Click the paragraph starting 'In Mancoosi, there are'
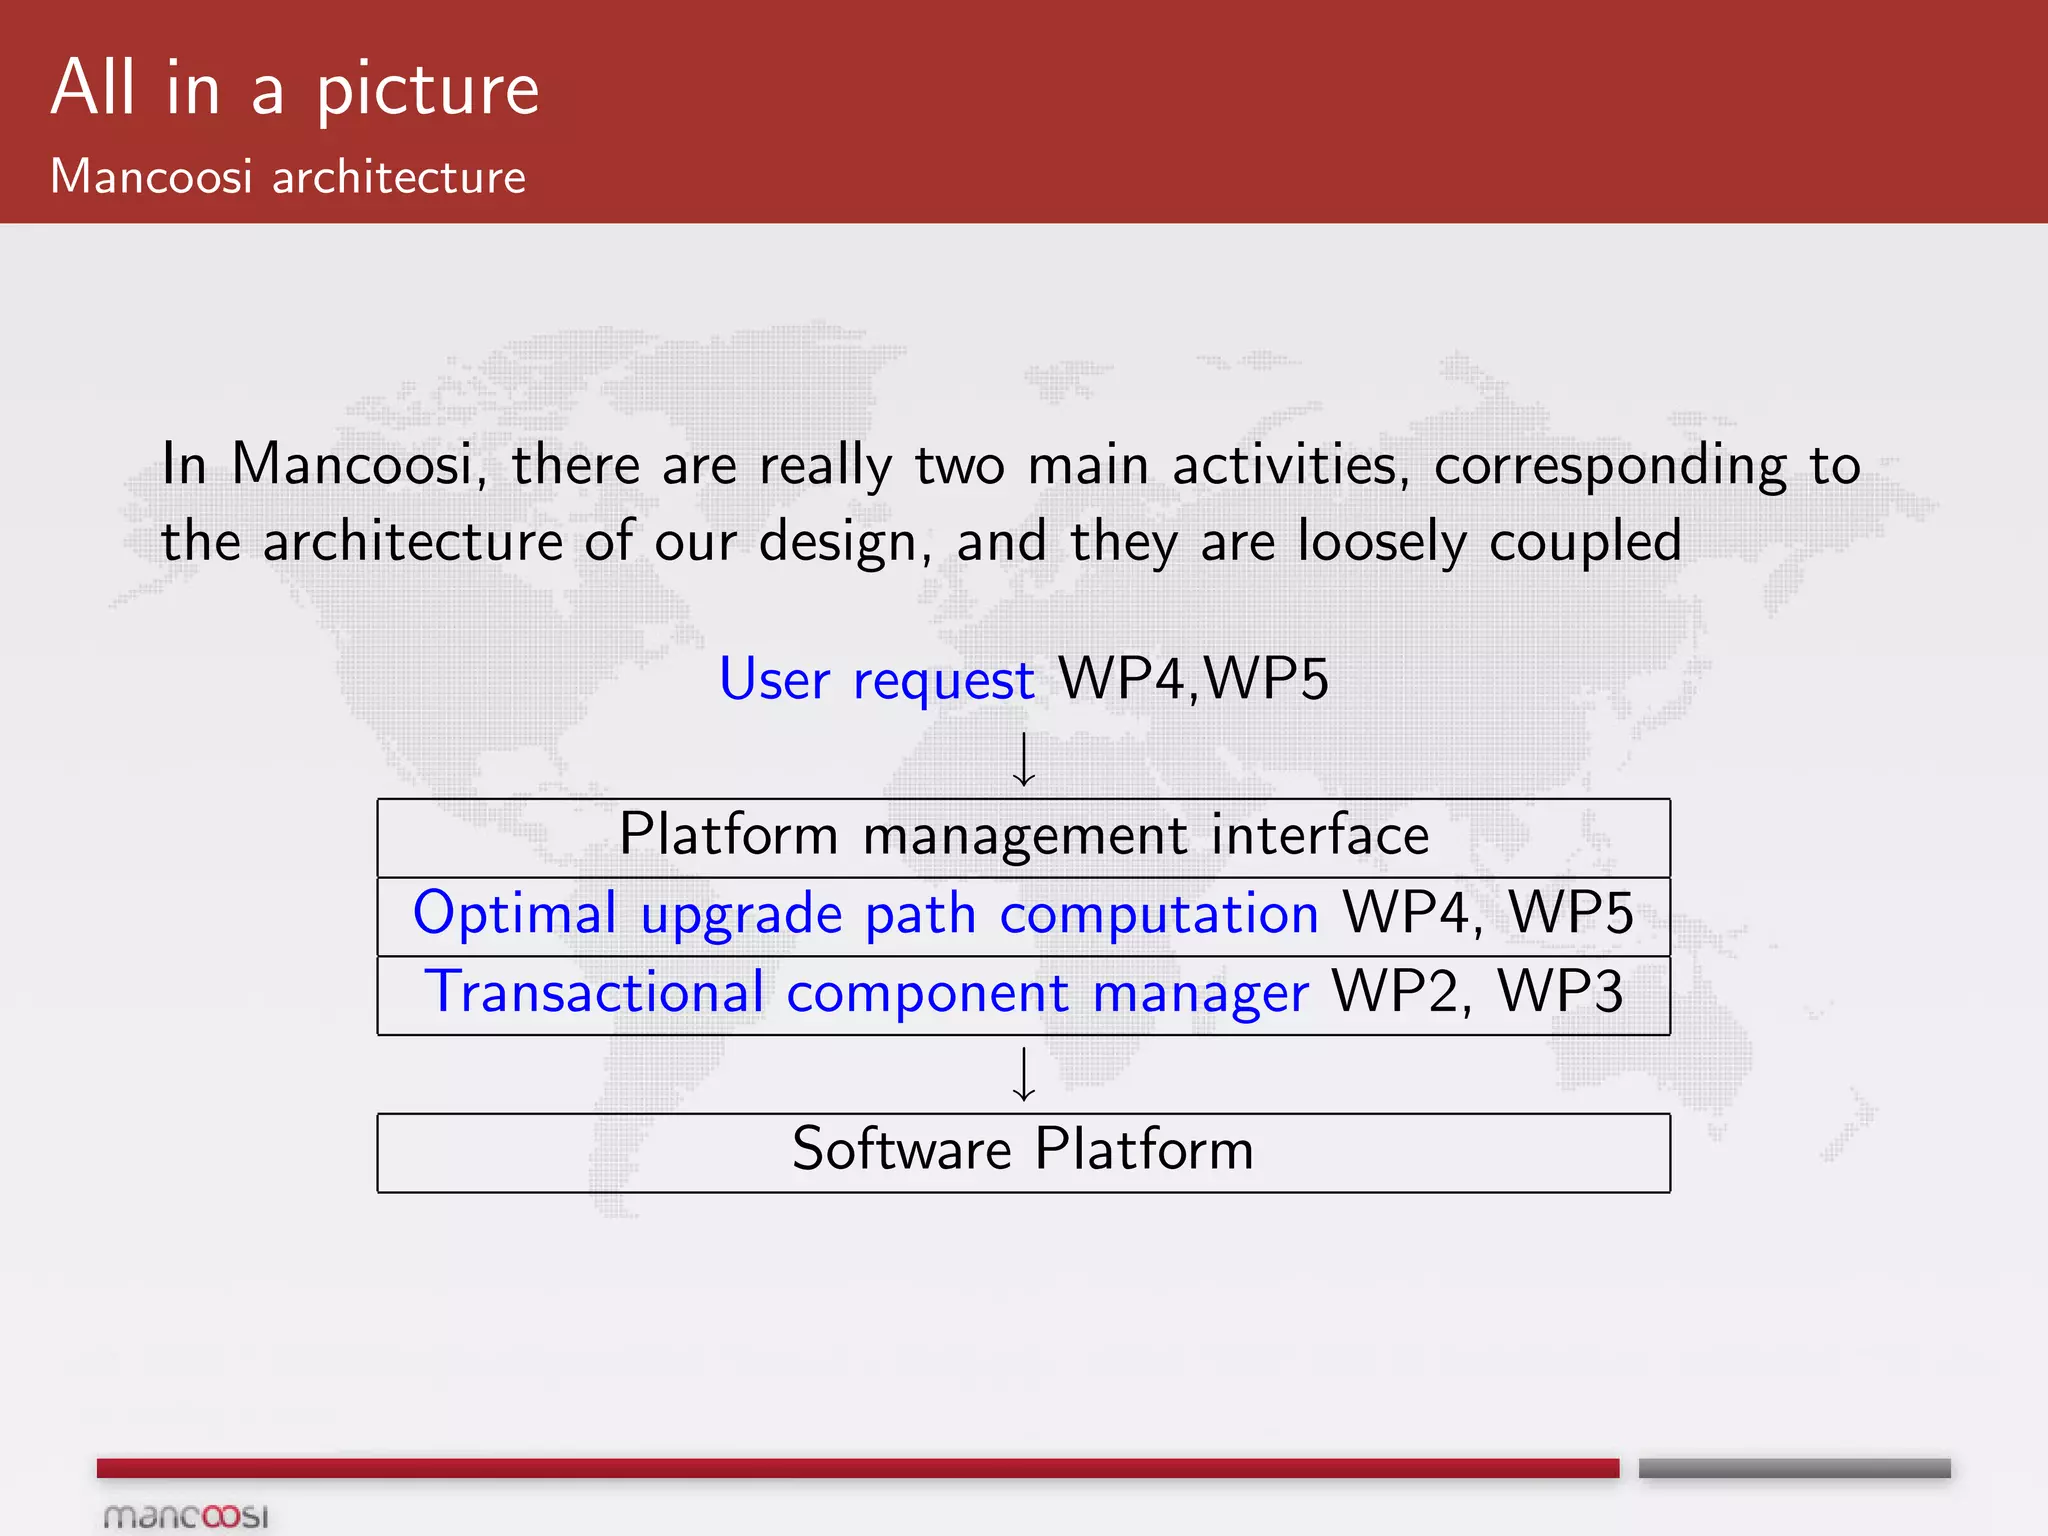The height and width of the screenshot is (1536, 2048). tap(1011, 503)
